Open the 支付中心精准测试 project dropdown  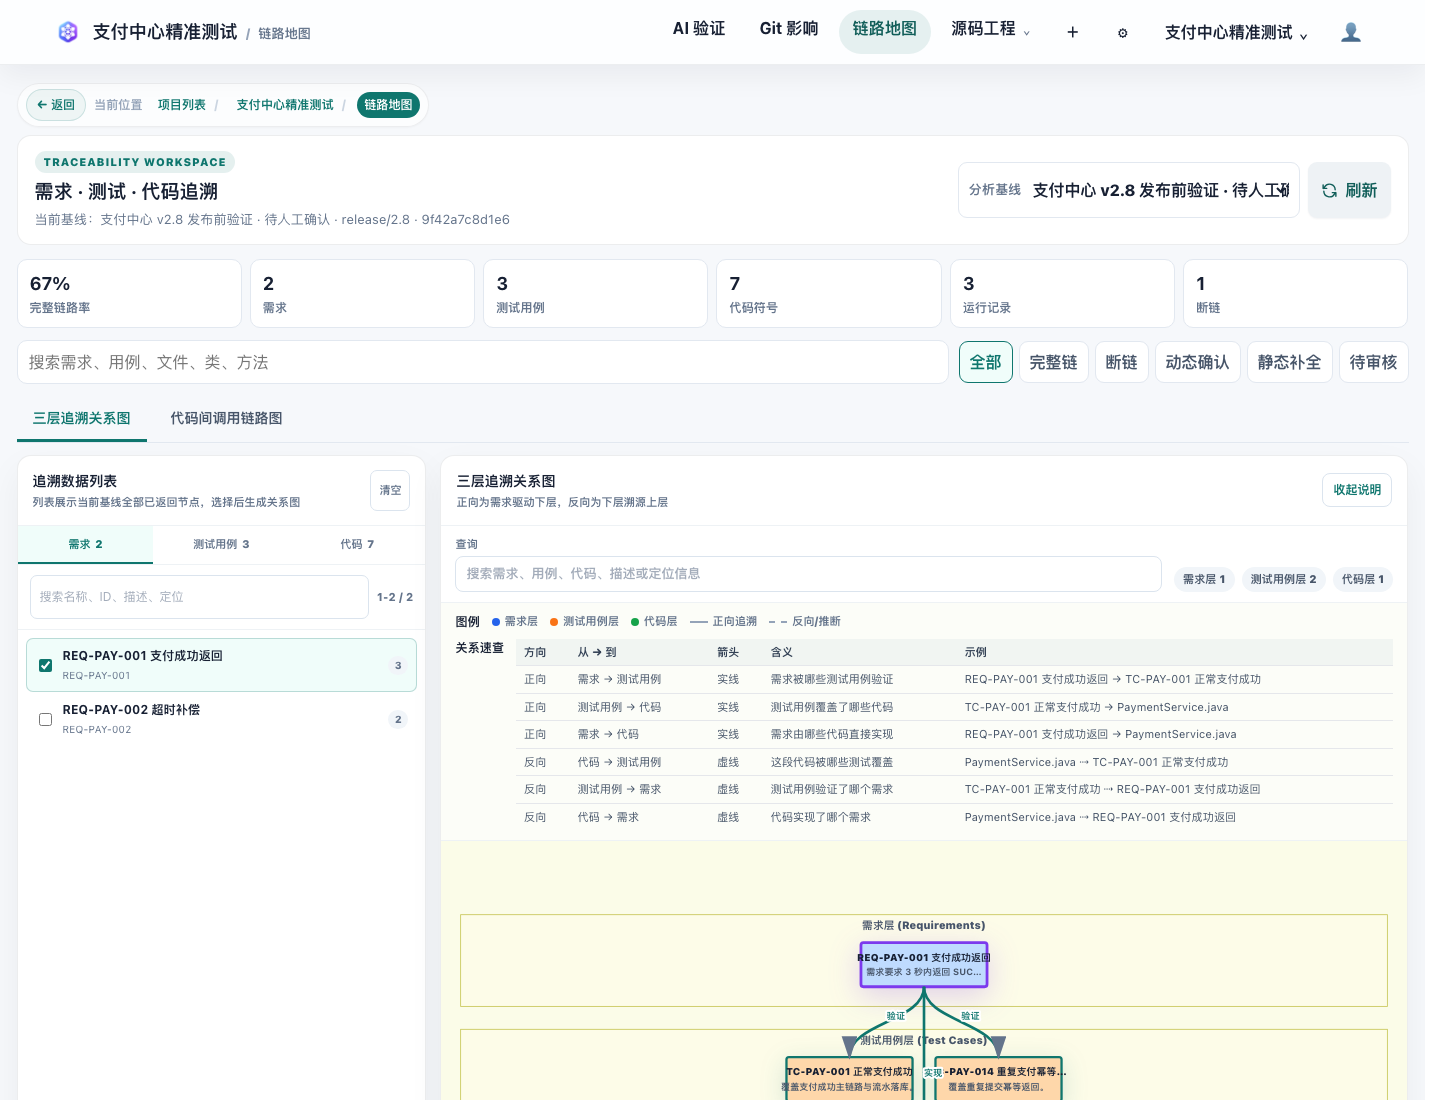coord(1236,33)
